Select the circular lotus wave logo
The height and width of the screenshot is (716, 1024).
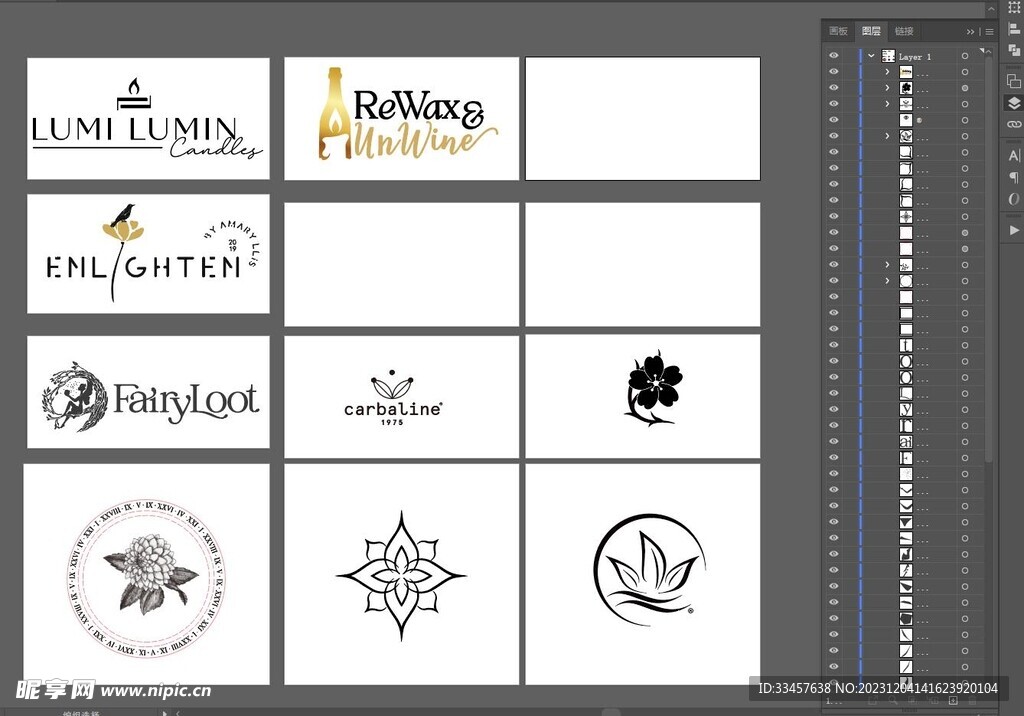(x=650, y=570)
